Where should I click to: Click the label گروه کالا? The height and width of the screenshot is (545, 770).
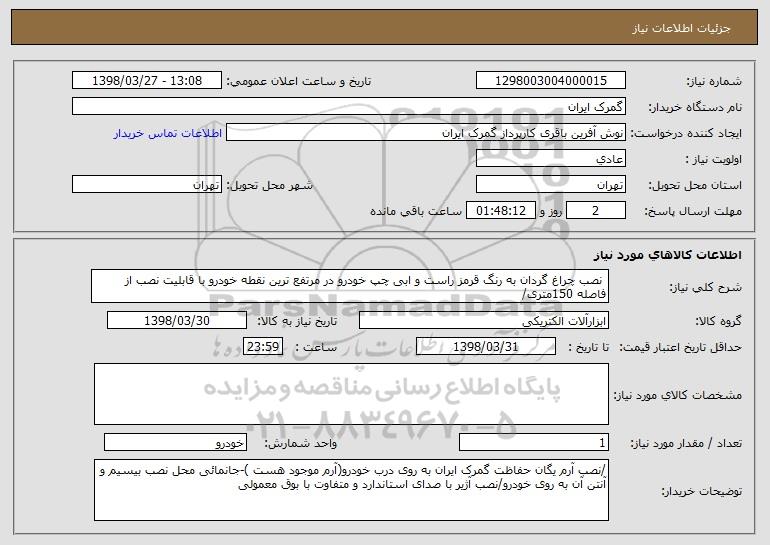(x=718, y=321)
